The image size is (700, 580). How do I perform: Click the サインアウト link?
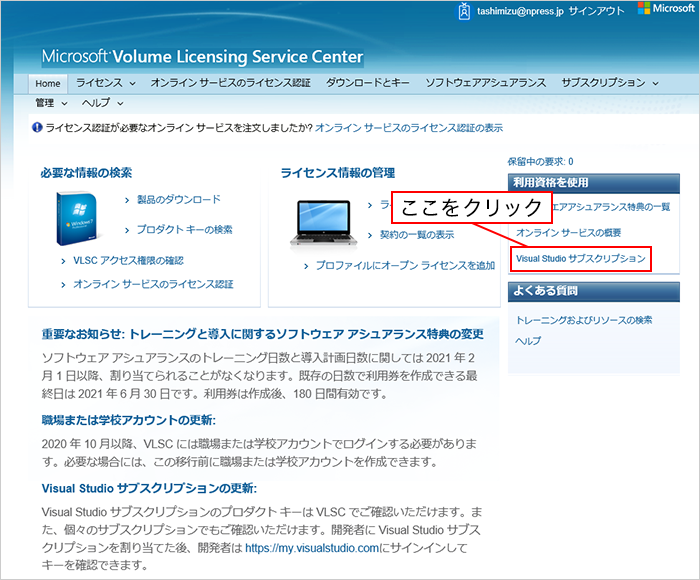(596, 11)
